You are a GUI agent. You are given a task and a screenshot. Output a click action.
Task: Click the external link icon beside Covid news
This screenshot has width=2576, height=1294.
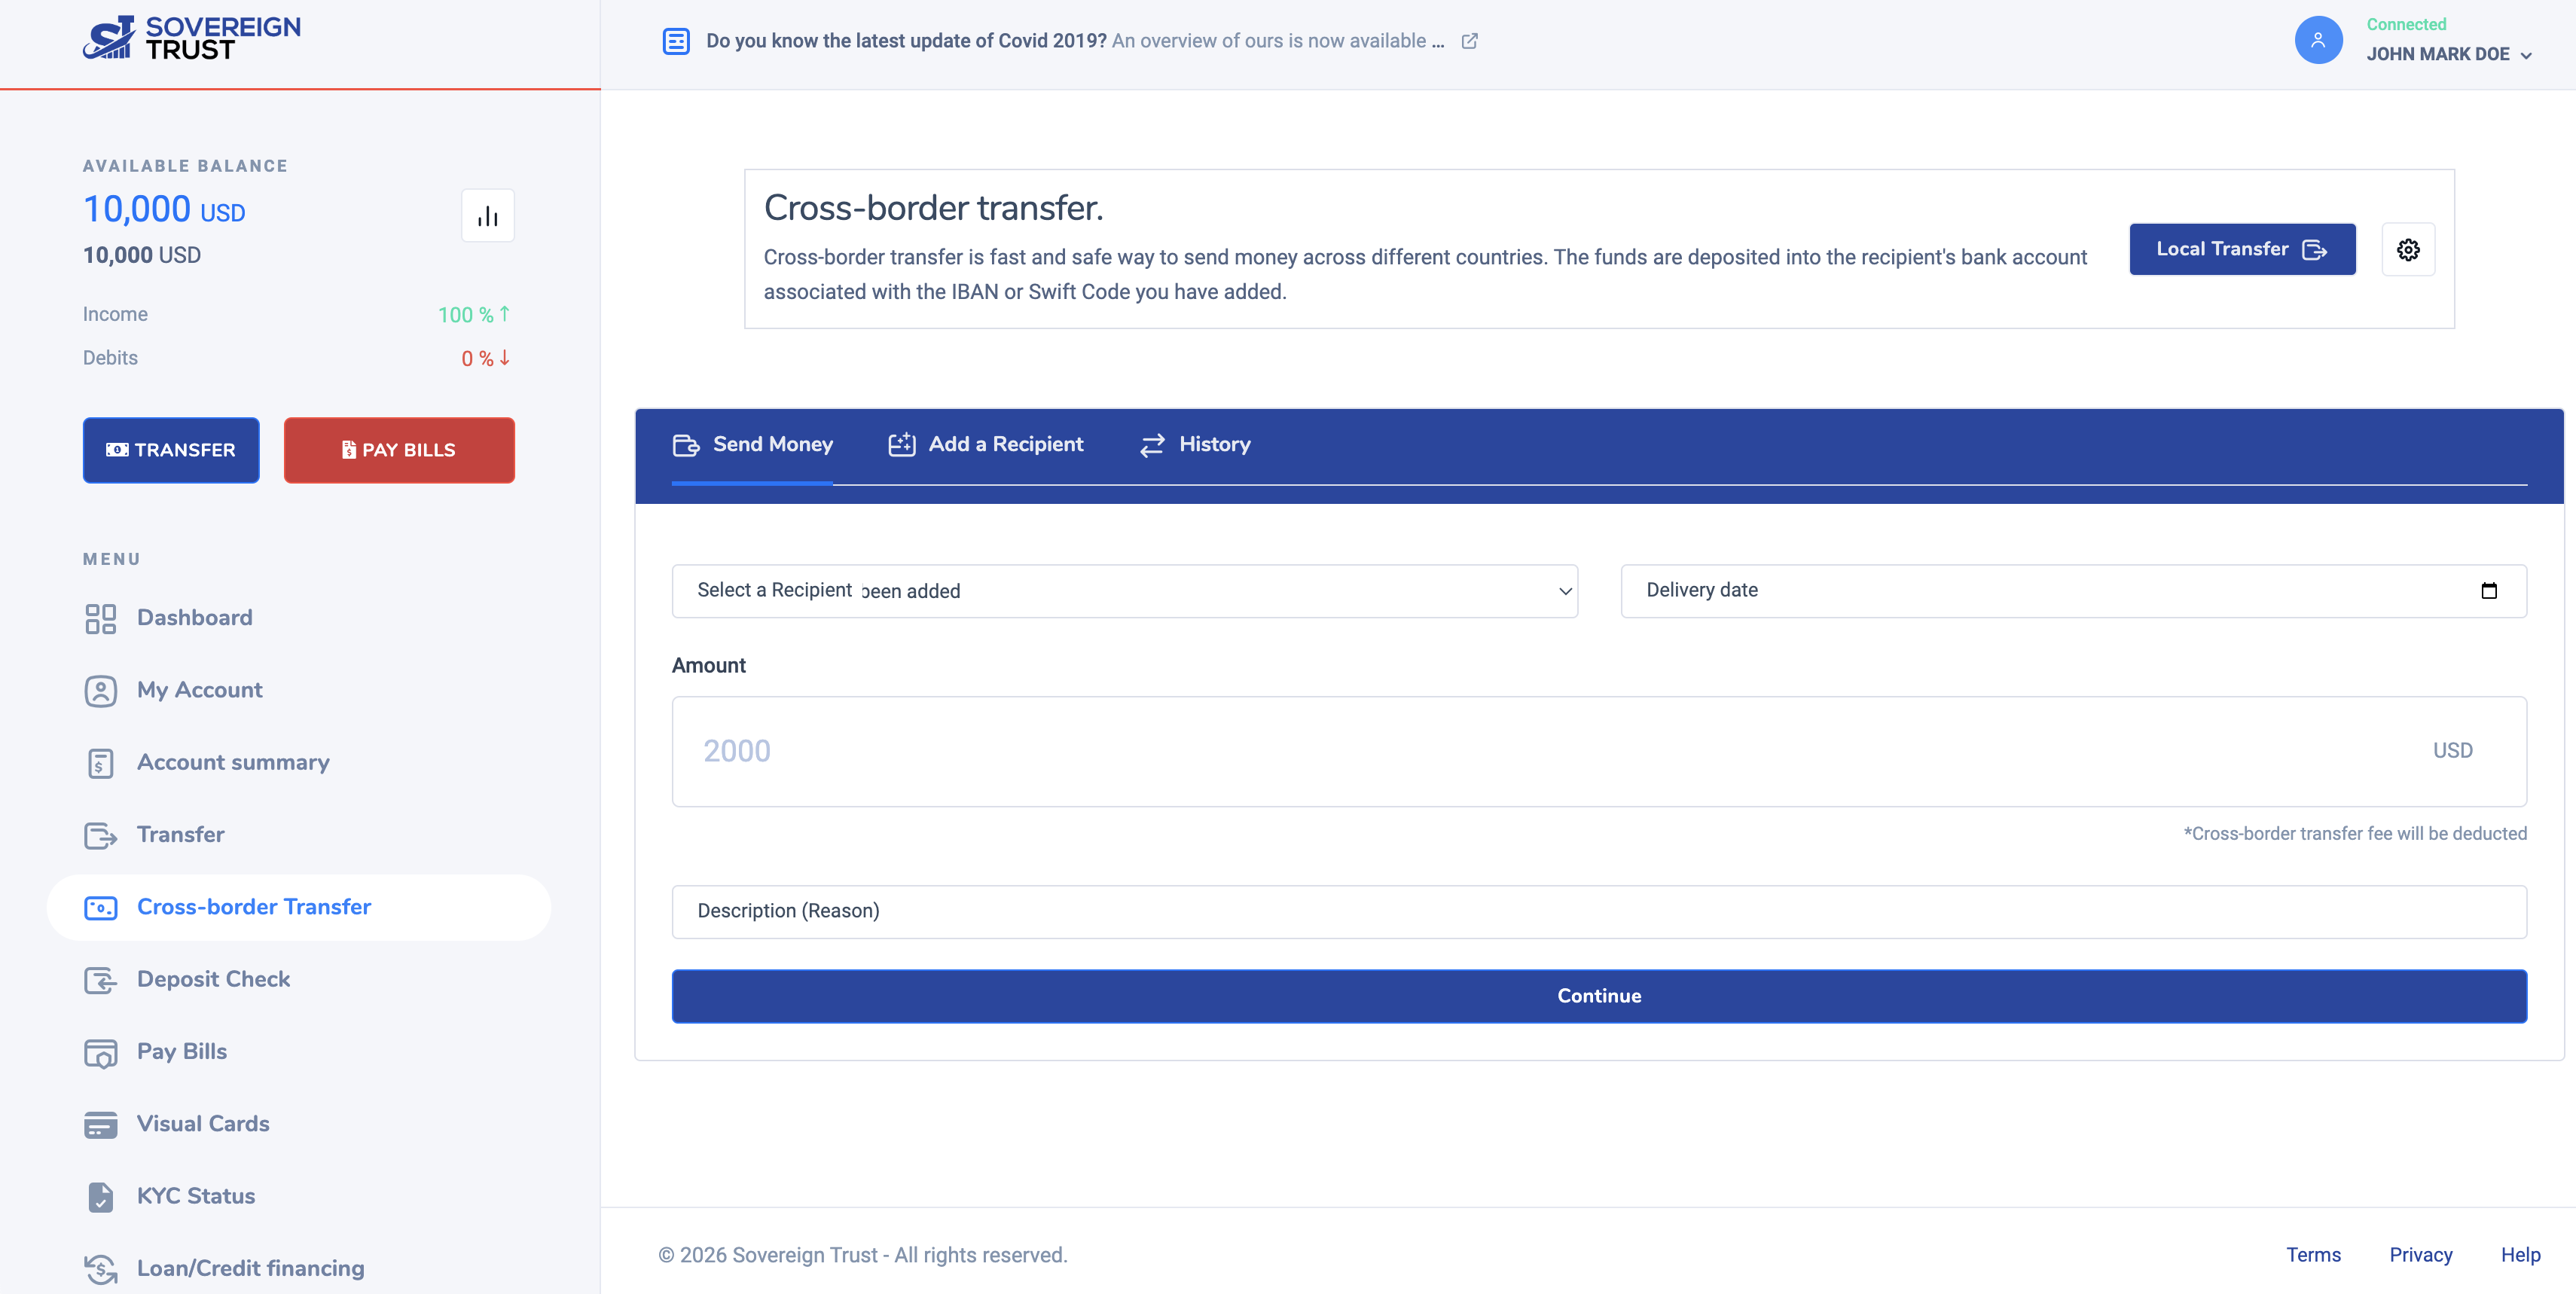pos(1469,41)
